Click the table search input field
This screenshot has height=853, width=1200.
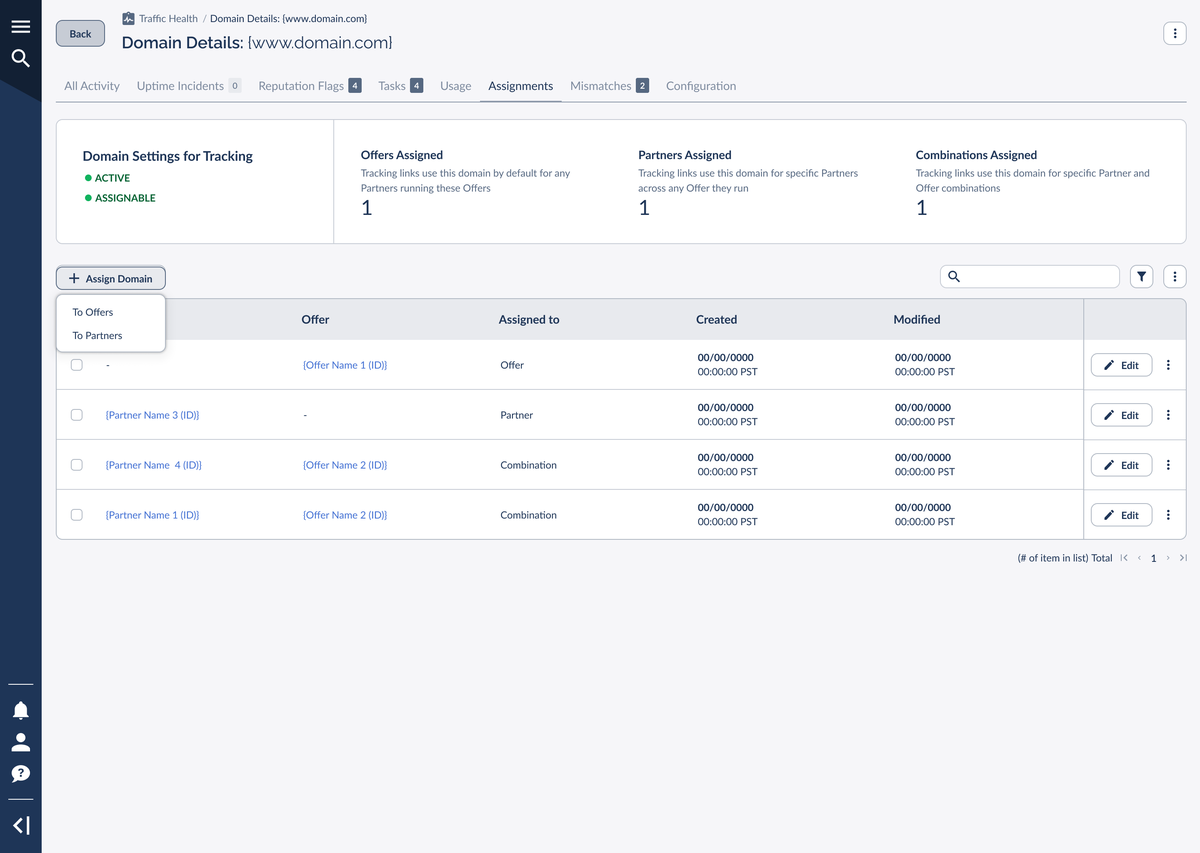point(1030,277)
